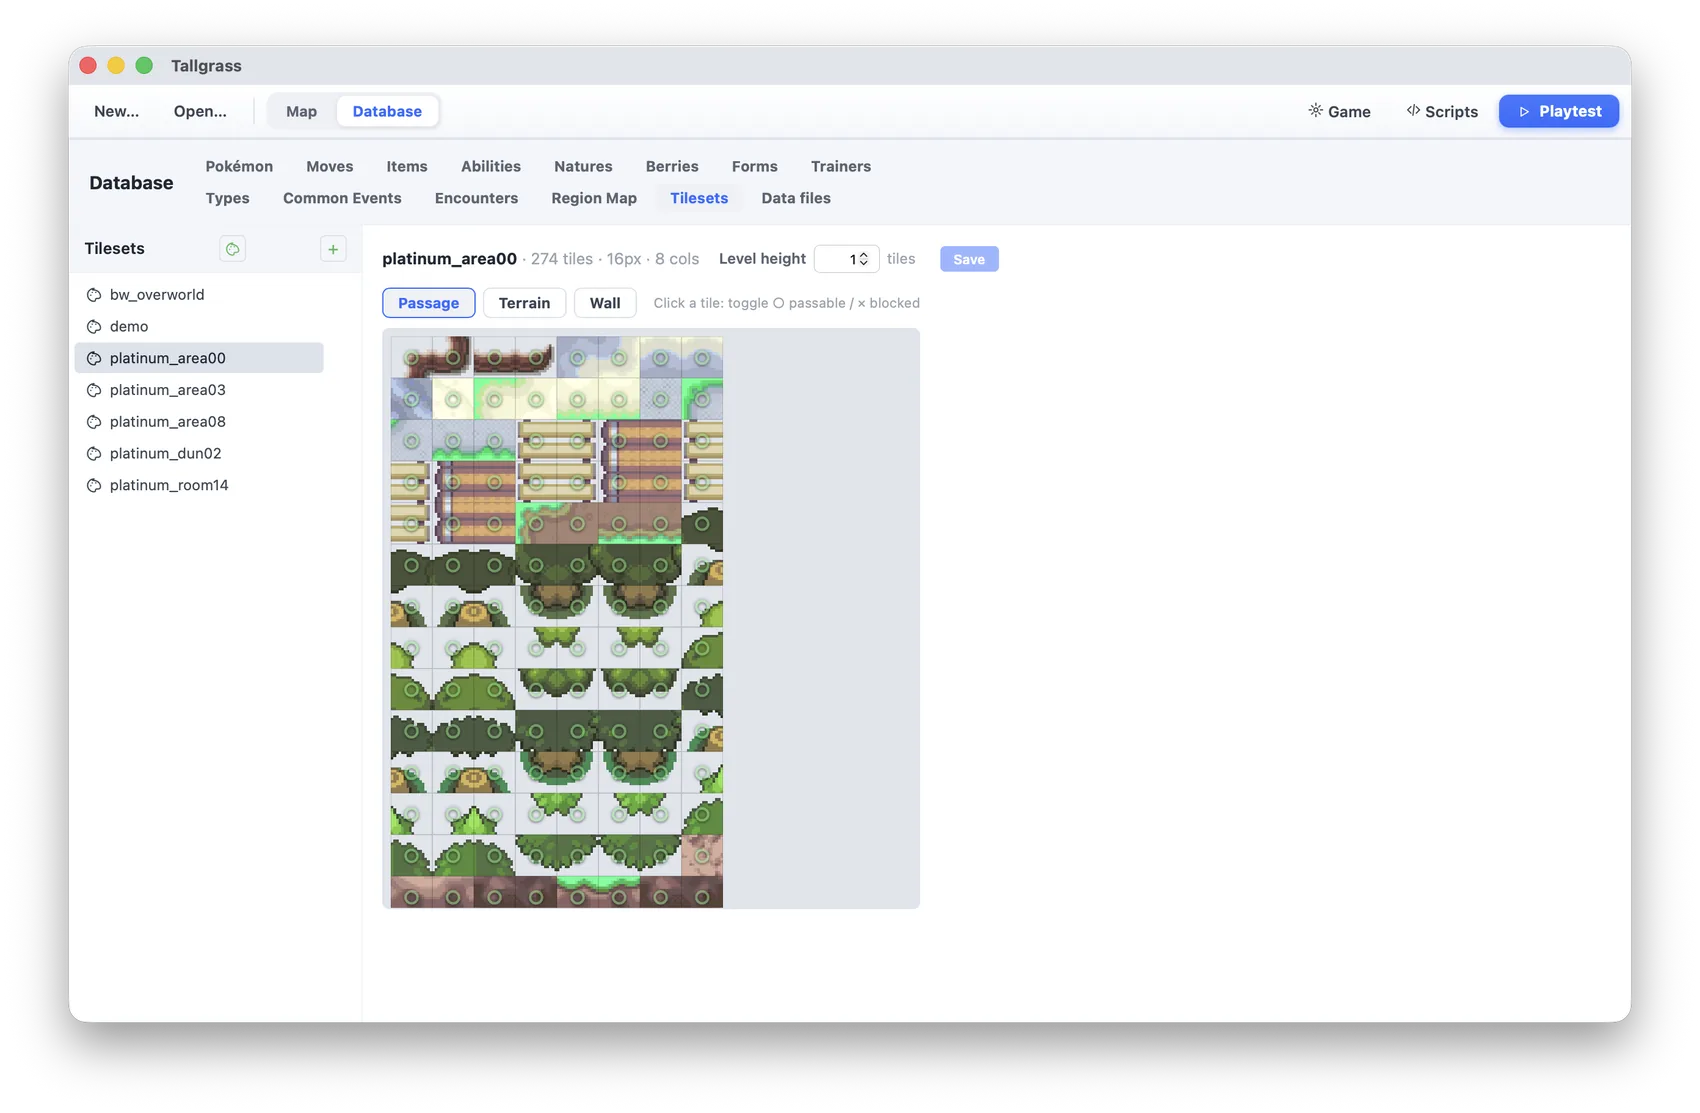
Task: Toggle passage on the top-right tileset tile
Action: (x=702, y=358)
